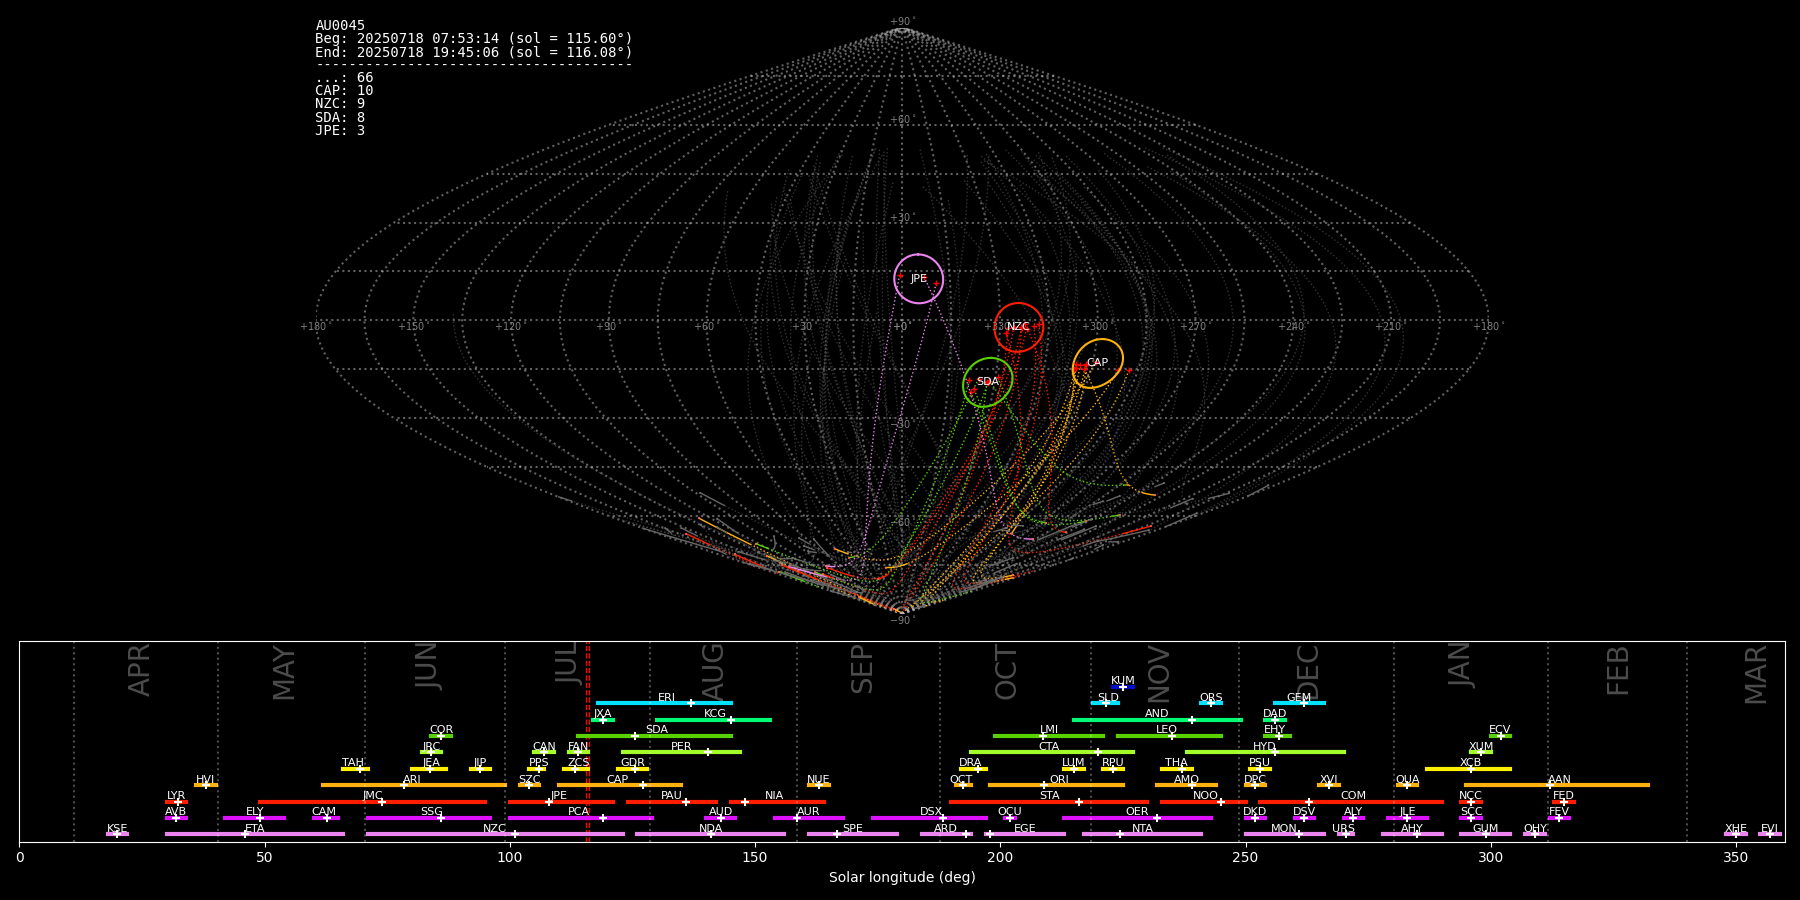Click the pink JPE radiant circle on sky map
Screen dimensions: 1800x900
click(x=918, y=279)
